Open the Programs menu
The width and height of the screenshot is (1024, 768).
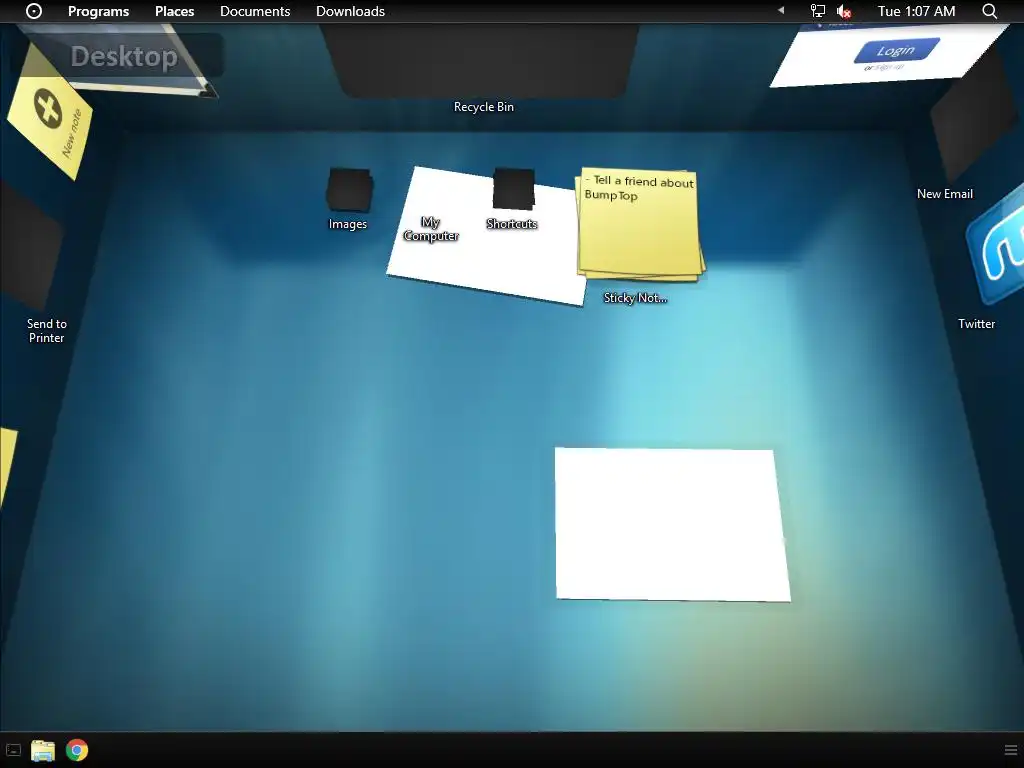pyautogui.click(x=98, y=11)
